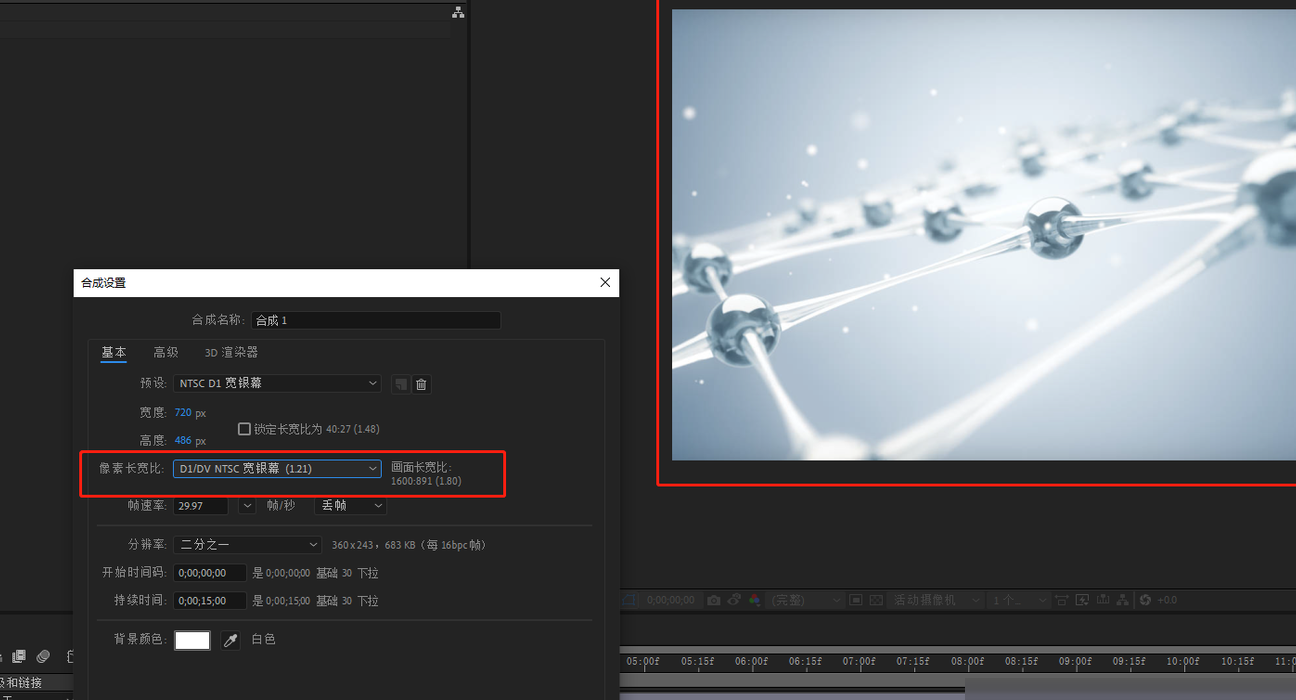
Task: Delete the preset with trash icon
Action: (x=422, y=384)
